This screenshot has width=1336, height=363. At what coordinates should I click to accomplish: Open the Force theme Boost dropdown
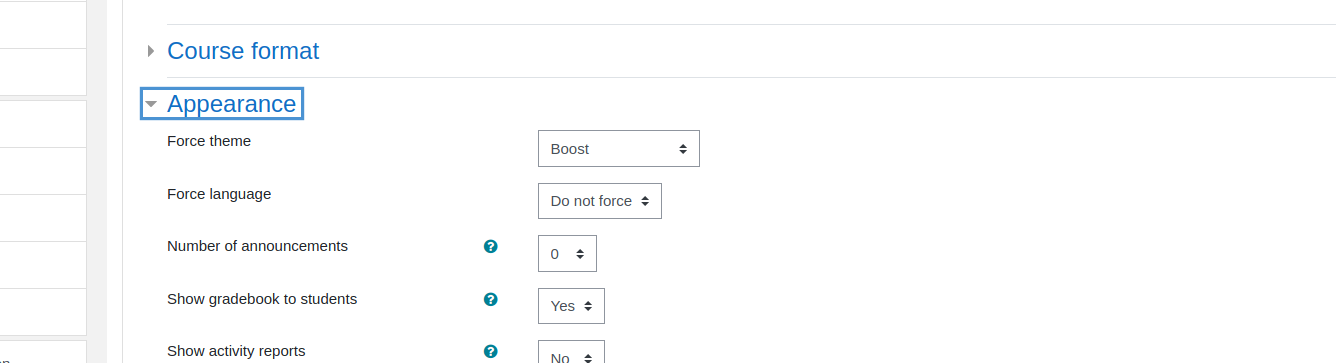pyautogui.click(x=619, y=148)
